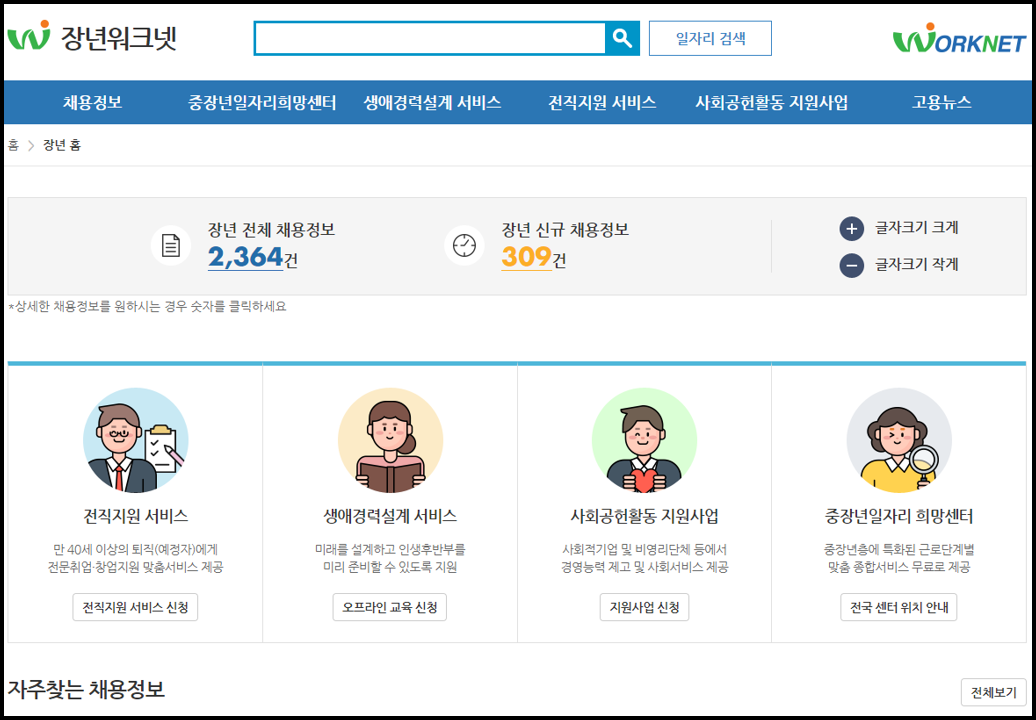Click the 생애경력설계 서비스 card title
Viewport: 1036px width, 720px height.
pyautogui.click(x=390, y=516)
